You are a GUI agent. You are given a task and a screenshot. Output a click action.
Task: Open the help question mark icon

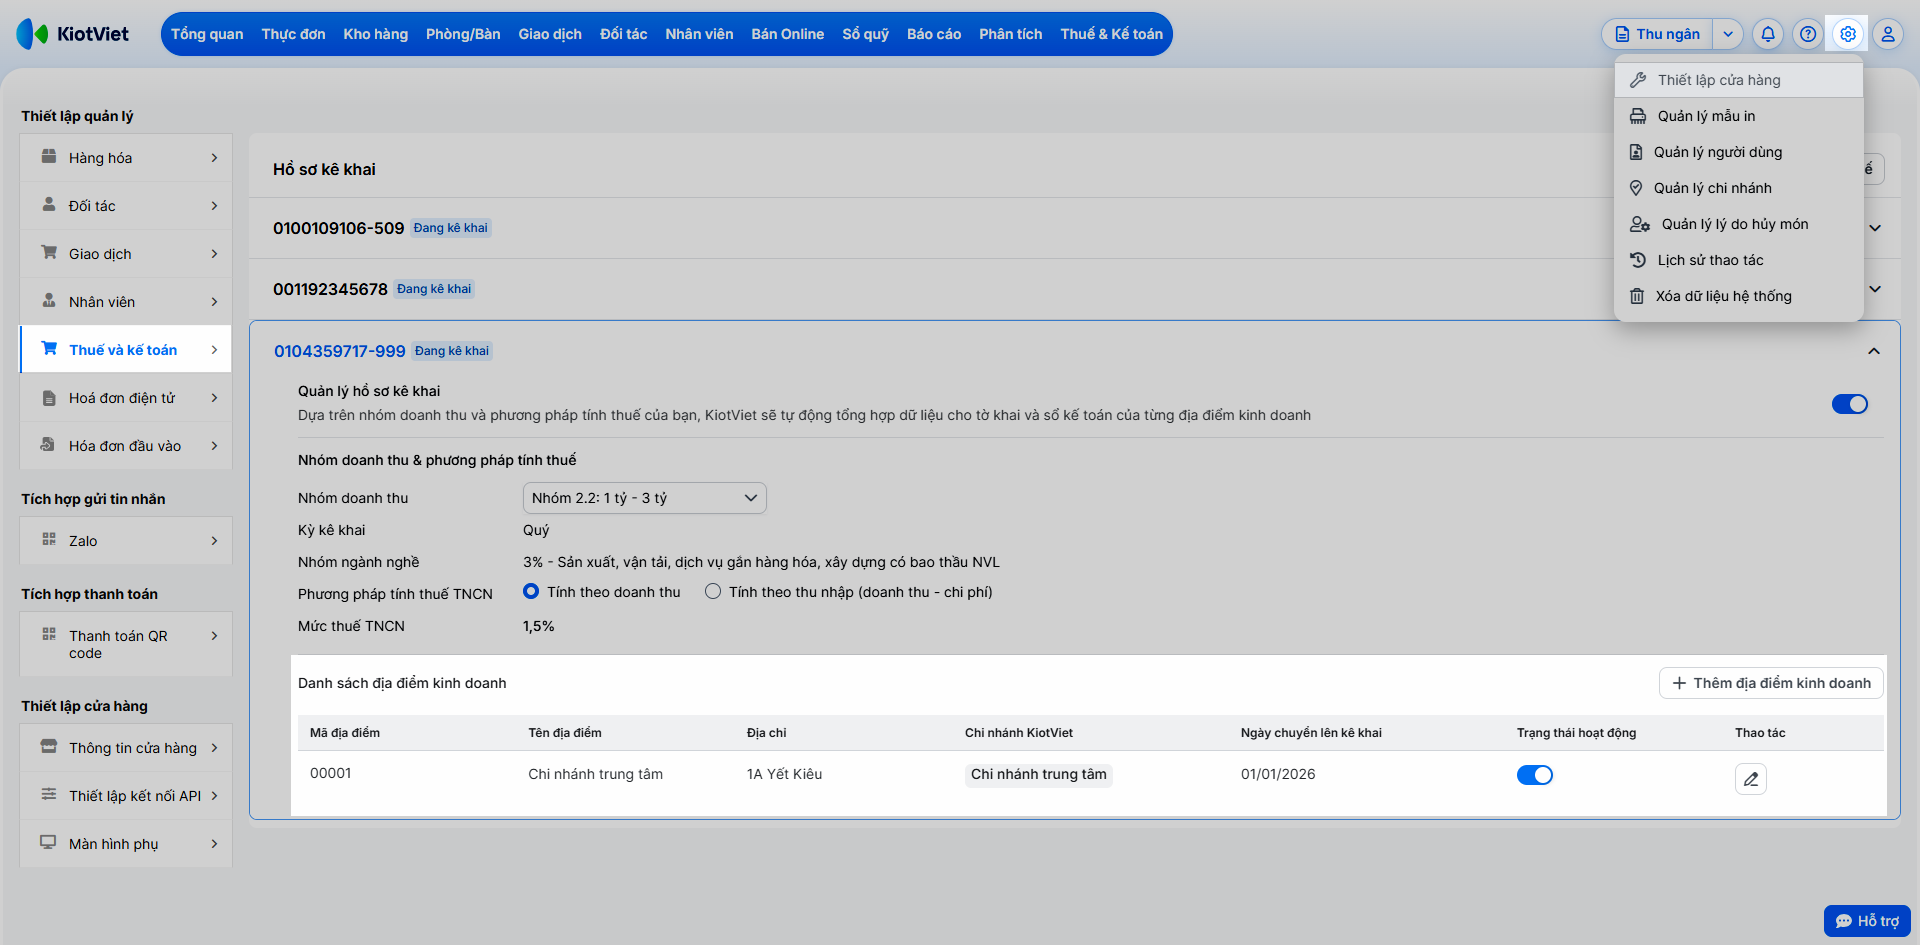click(1807, 34)
